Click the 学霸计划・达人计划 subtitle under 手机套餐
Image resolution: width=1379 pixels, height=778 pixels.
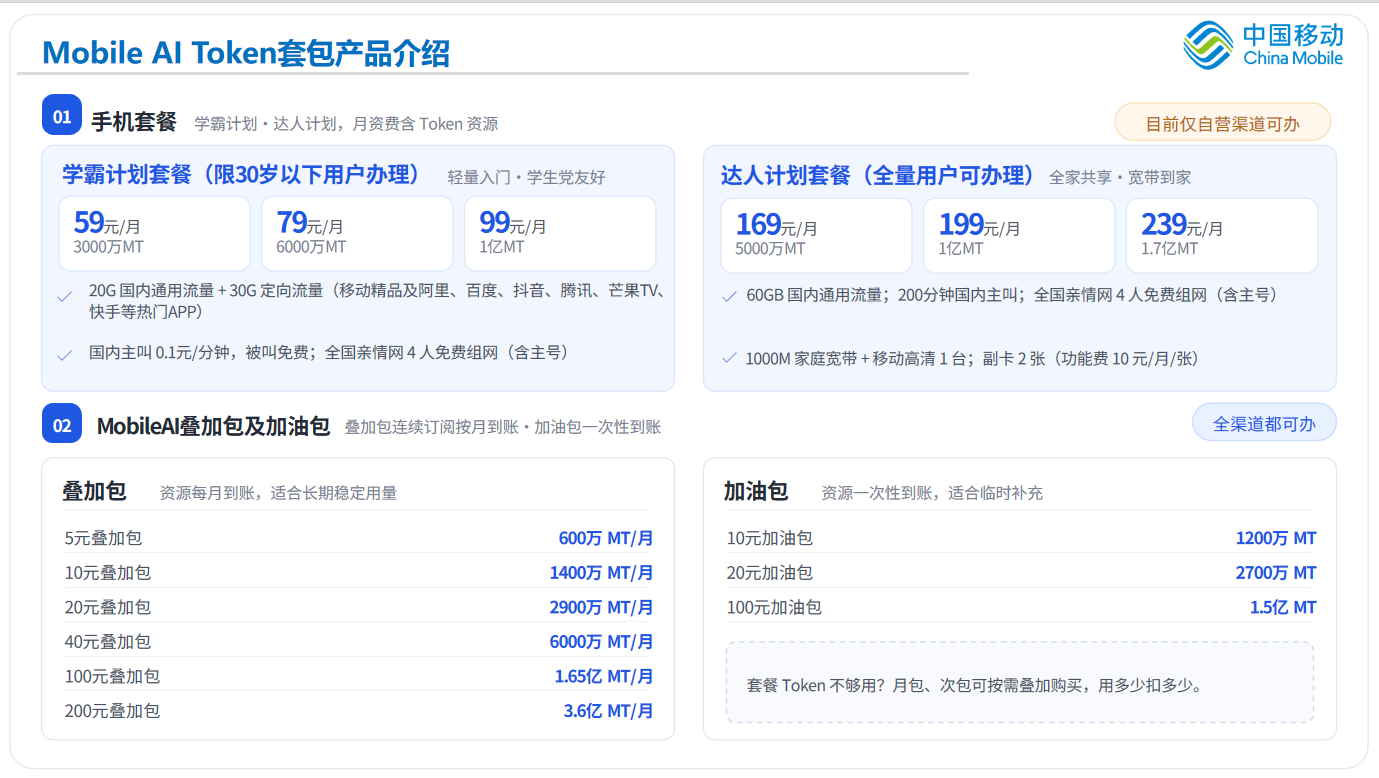(x=346, y=124)
